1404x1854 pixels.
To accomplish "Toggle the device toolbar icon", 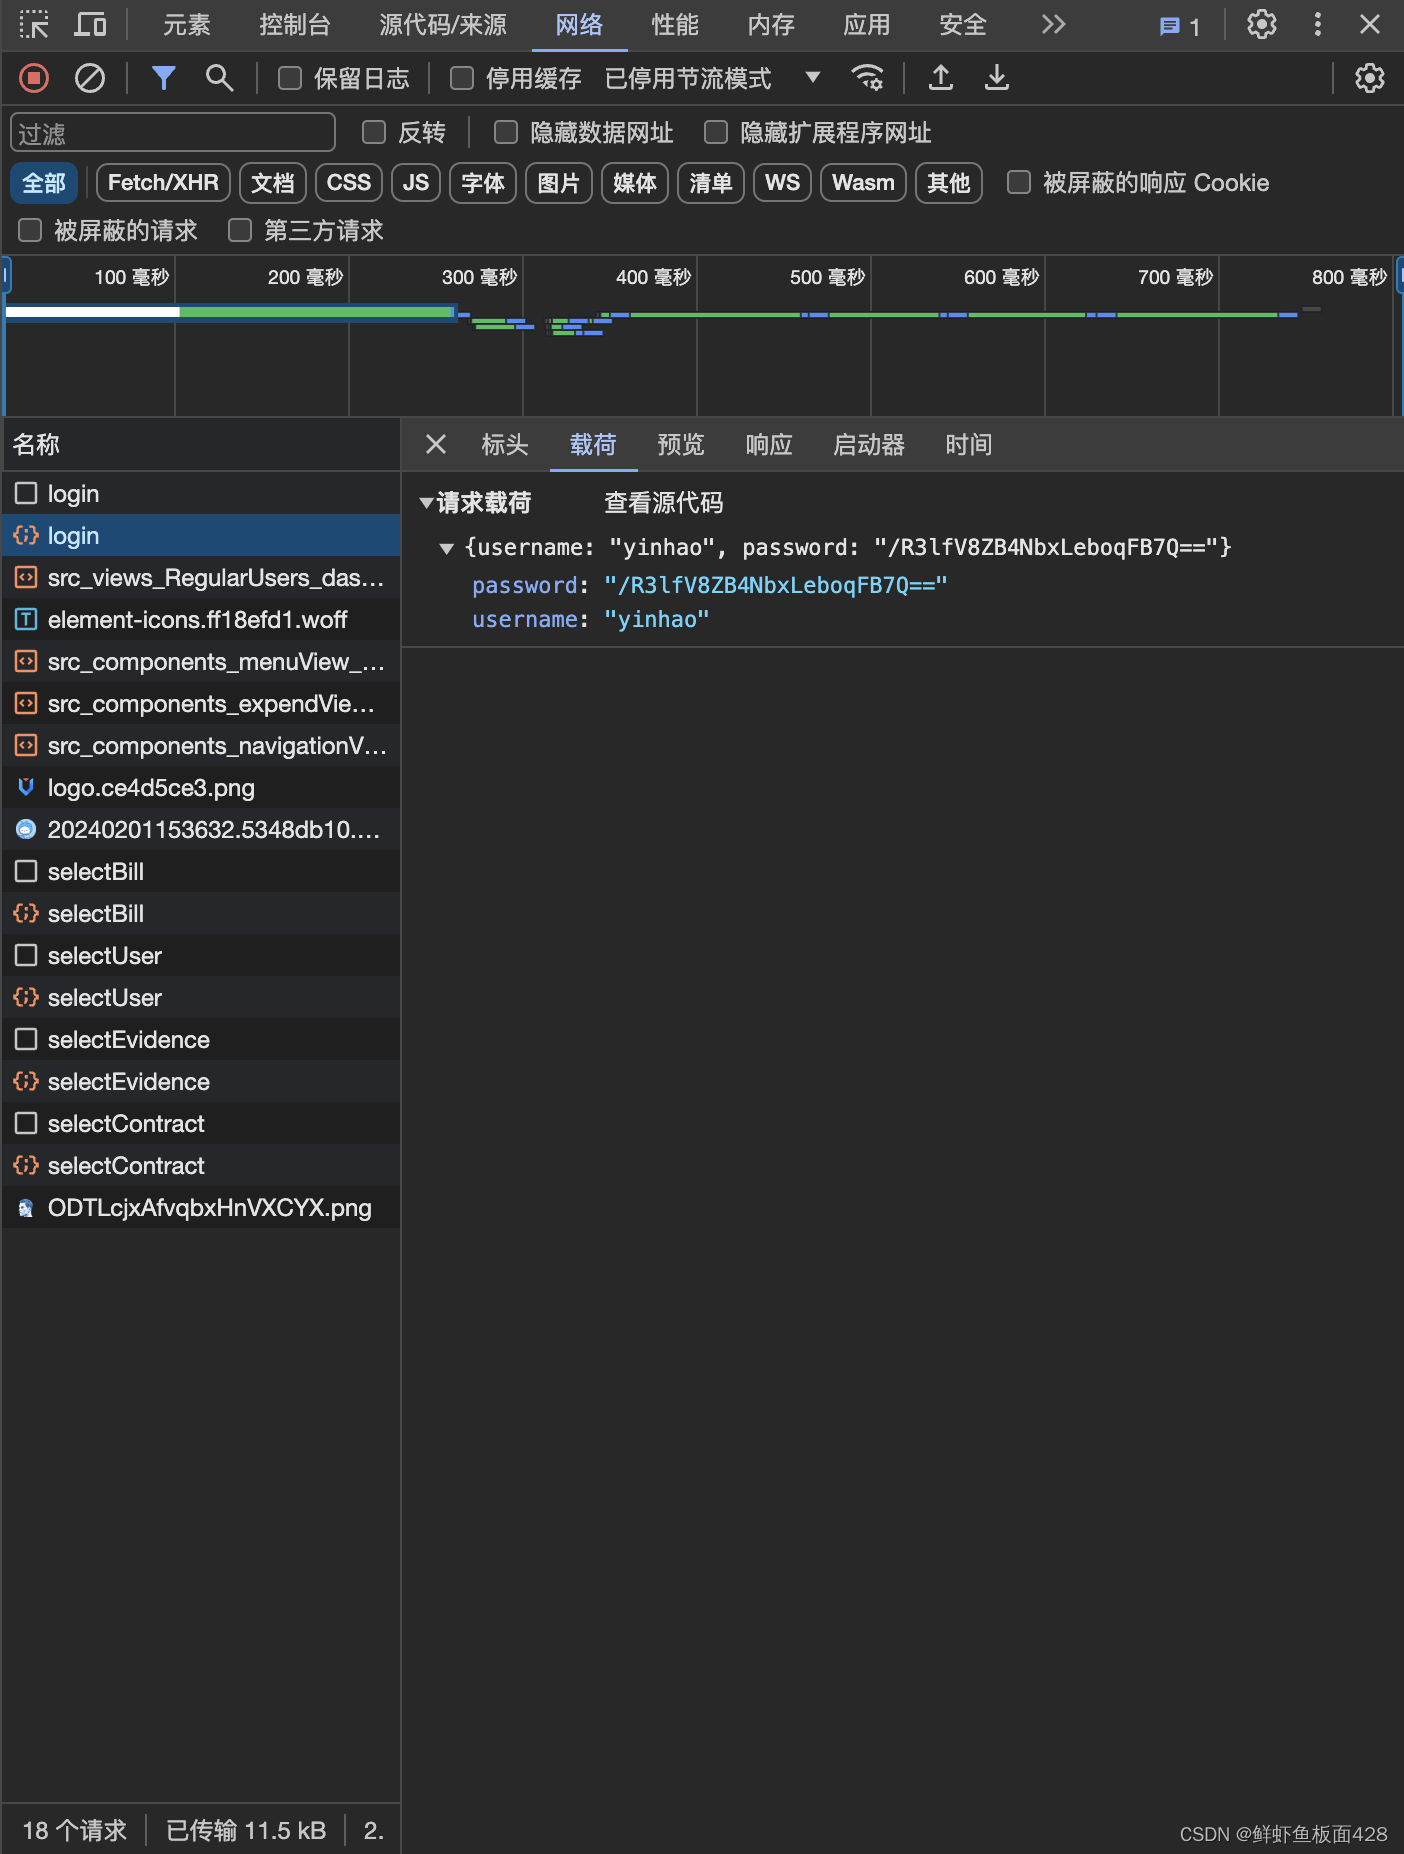I will [x=91, y=24].
